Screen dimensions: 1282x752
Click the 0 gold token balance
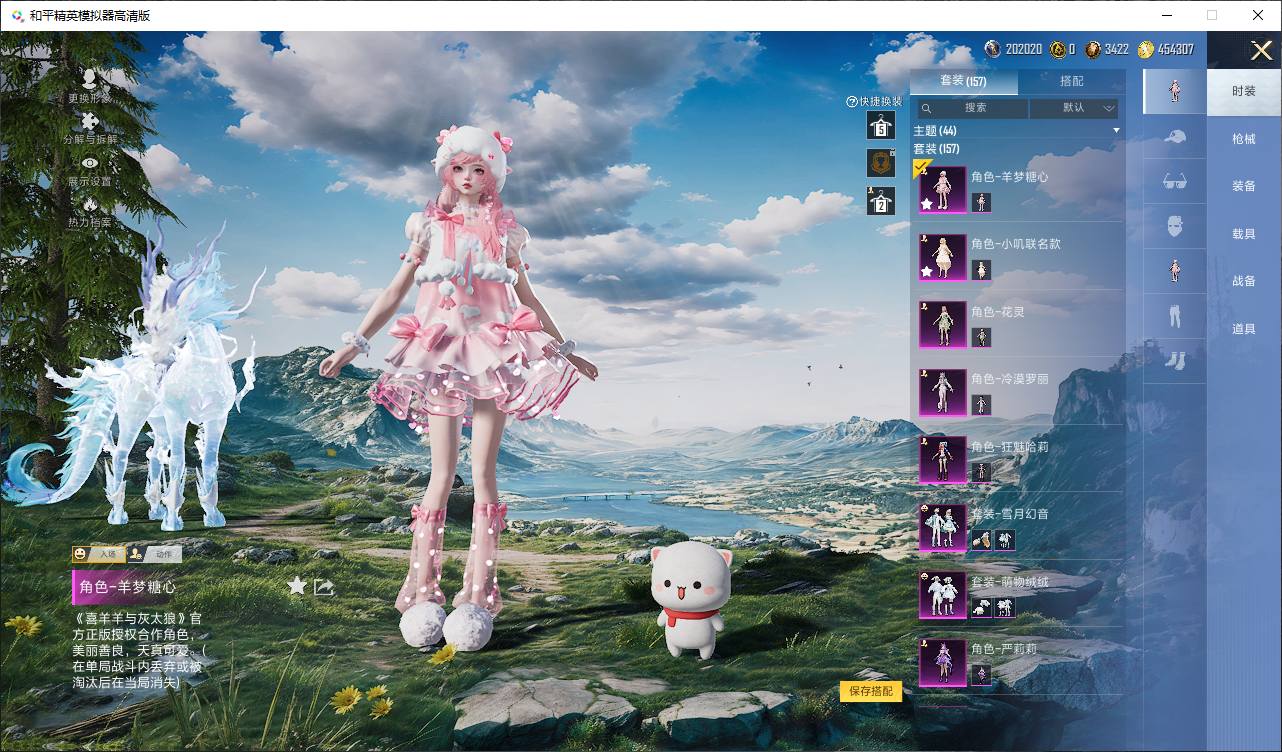point(1063,49)
